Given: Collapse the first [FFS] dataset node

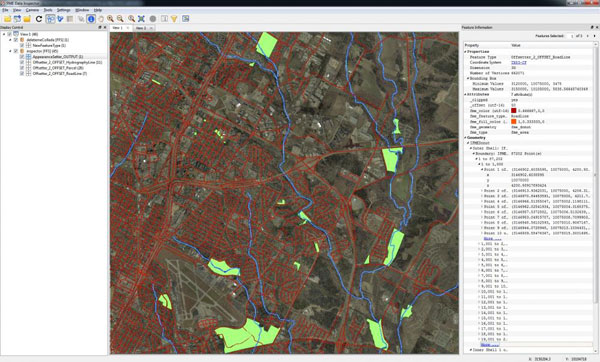Looking at the screenshot, I should click(10, 40).
